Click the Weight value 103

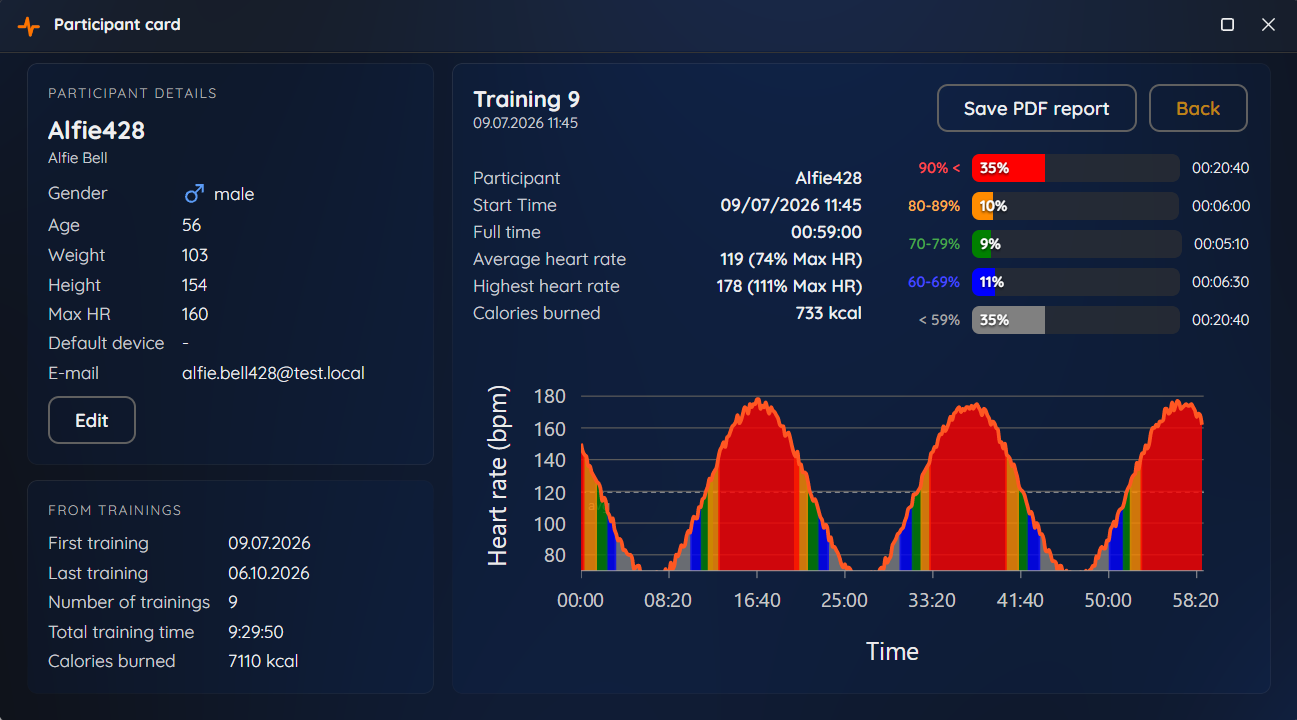point(195,255)
